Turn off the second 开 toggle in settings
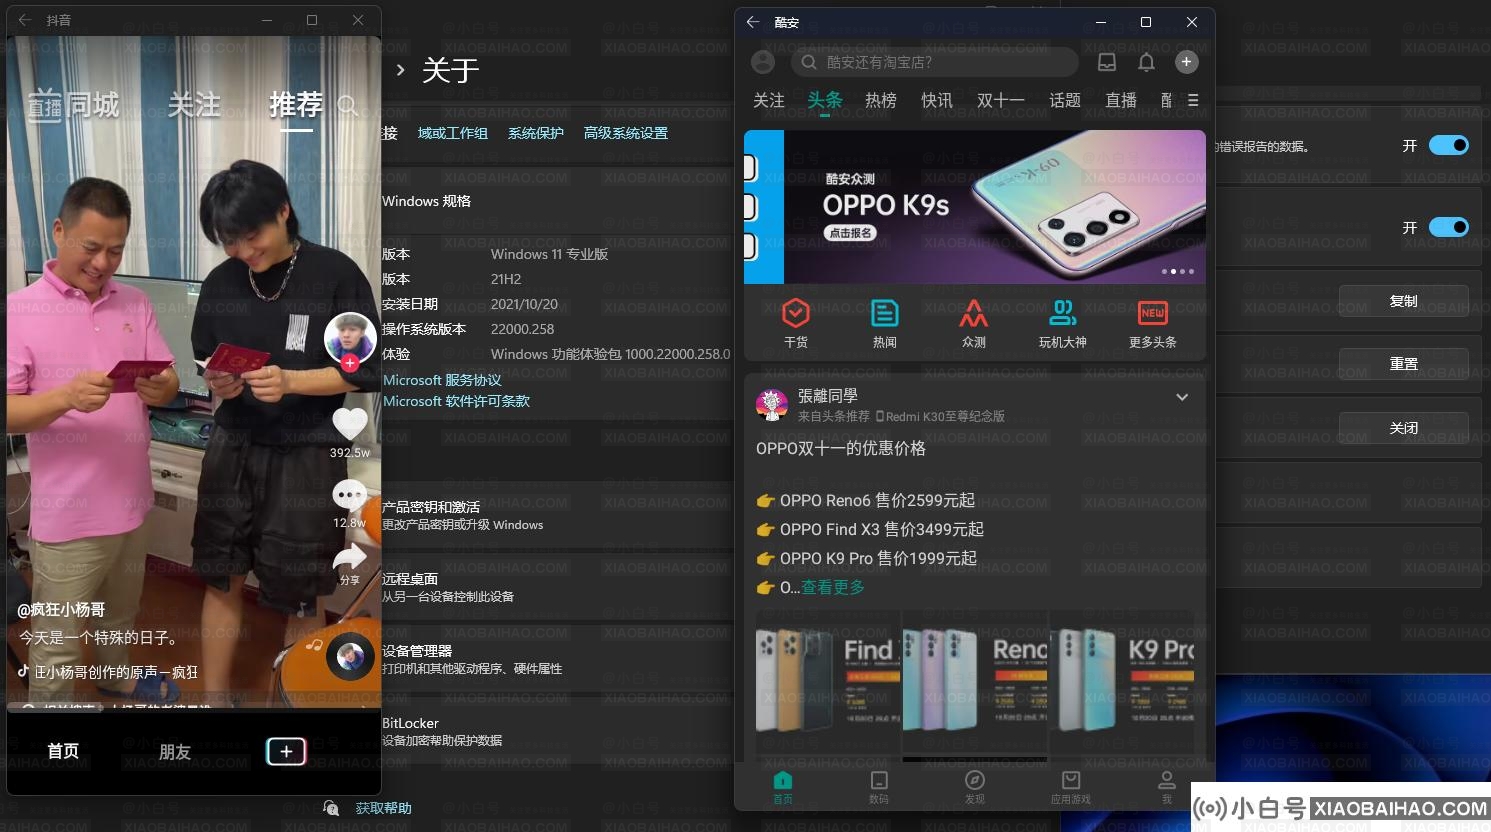The height and width of the screenshot is (832, 1491). coord(1448,227)
